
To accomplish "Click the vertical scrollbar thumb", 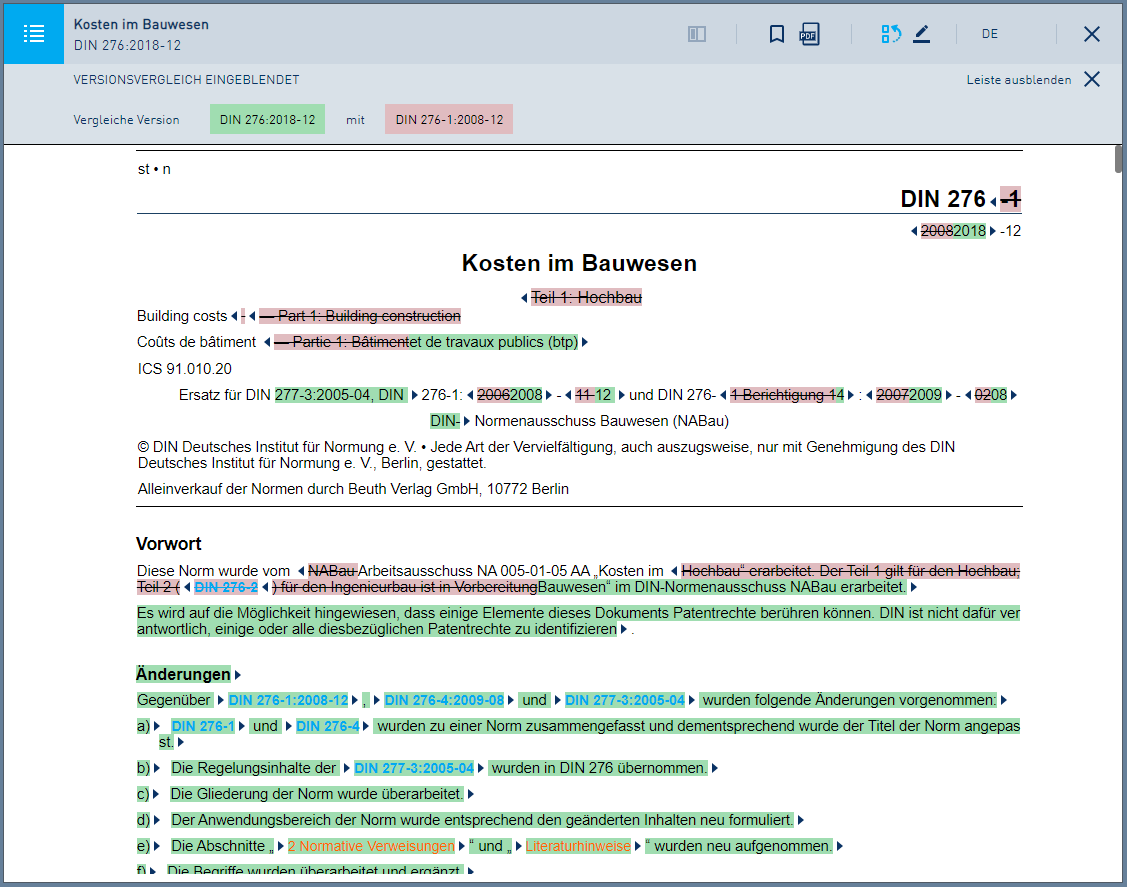I will 1118,159.
